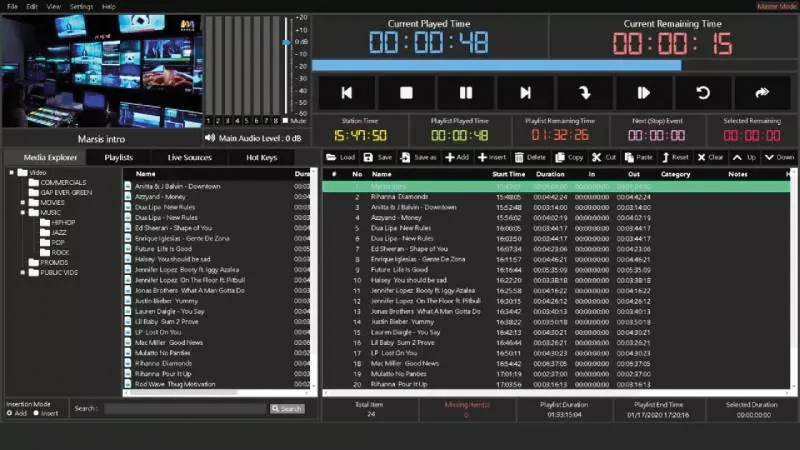Click the search magnifier Search button
800x450 pixels.
pyautogui.click(x=287, y=409)
